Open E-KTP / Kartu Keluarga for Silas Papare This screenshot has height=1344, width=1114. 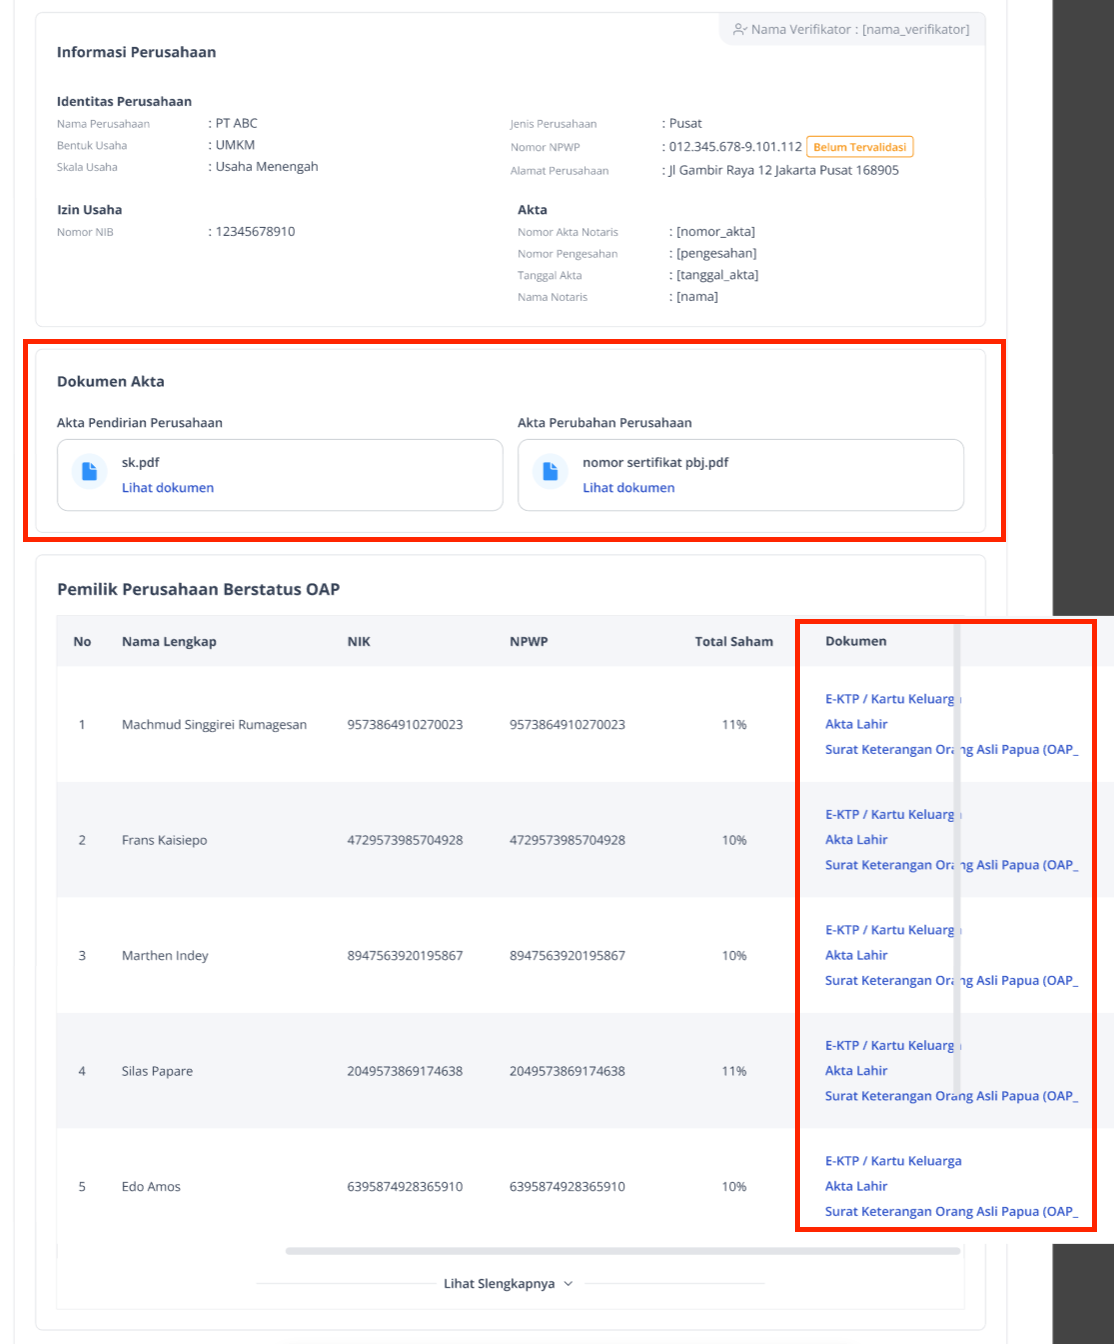(x=892, y=1046)
